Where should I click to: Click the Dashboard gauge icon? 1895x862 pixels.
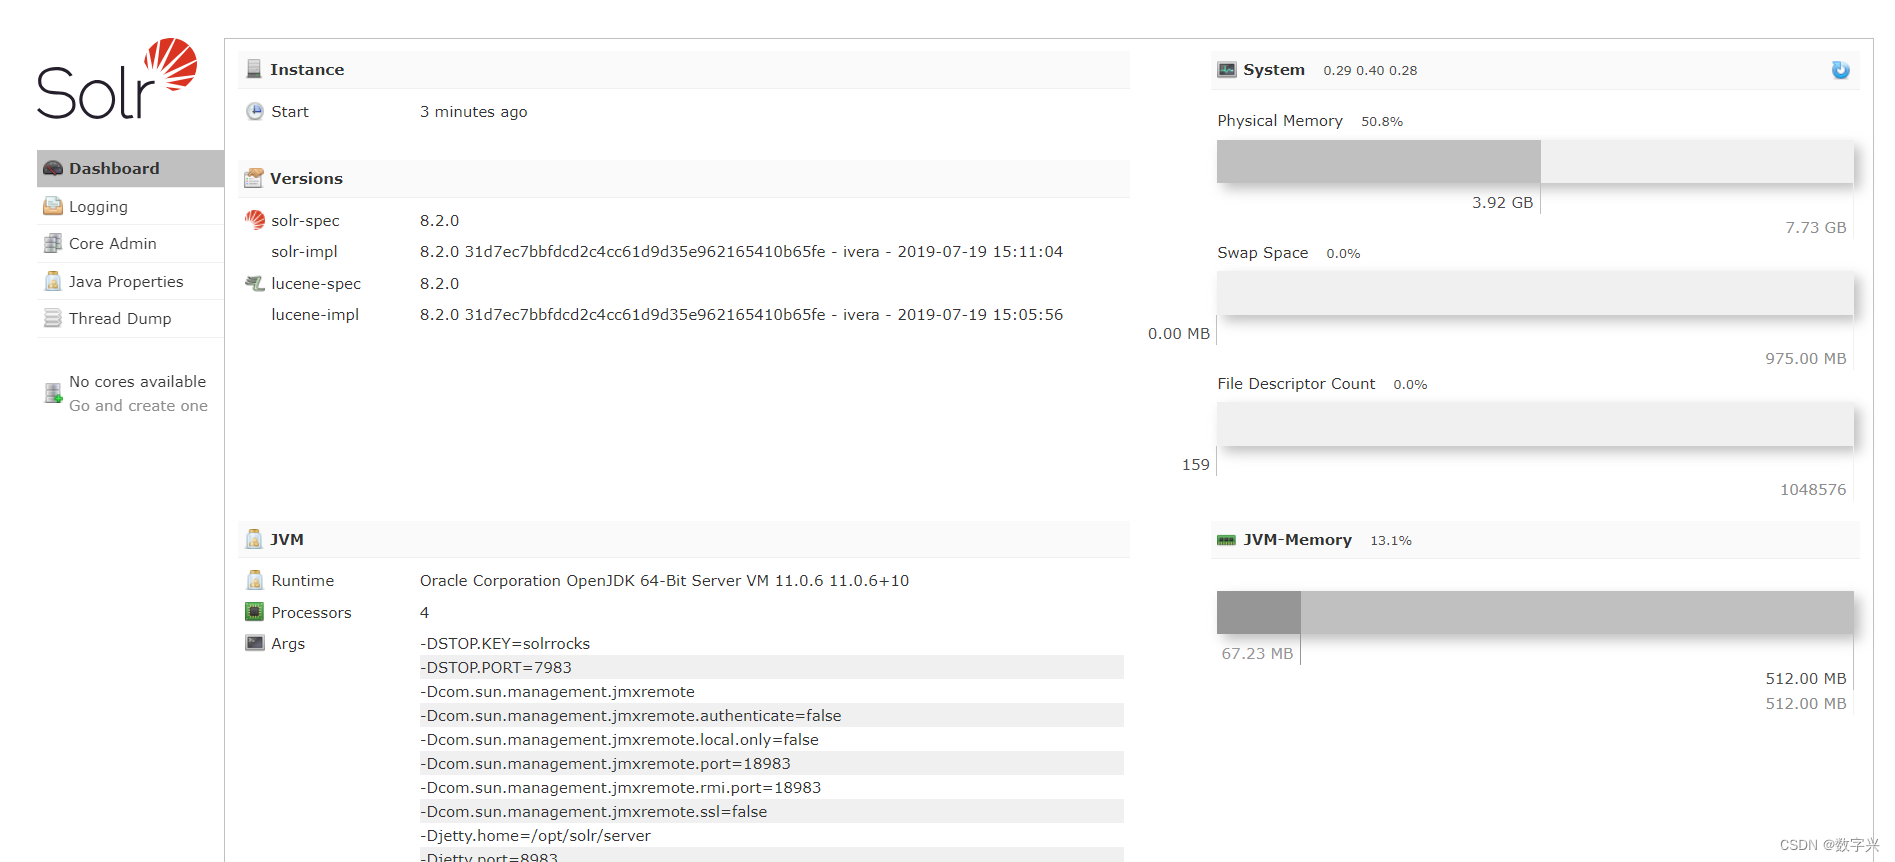pos(53,168)
